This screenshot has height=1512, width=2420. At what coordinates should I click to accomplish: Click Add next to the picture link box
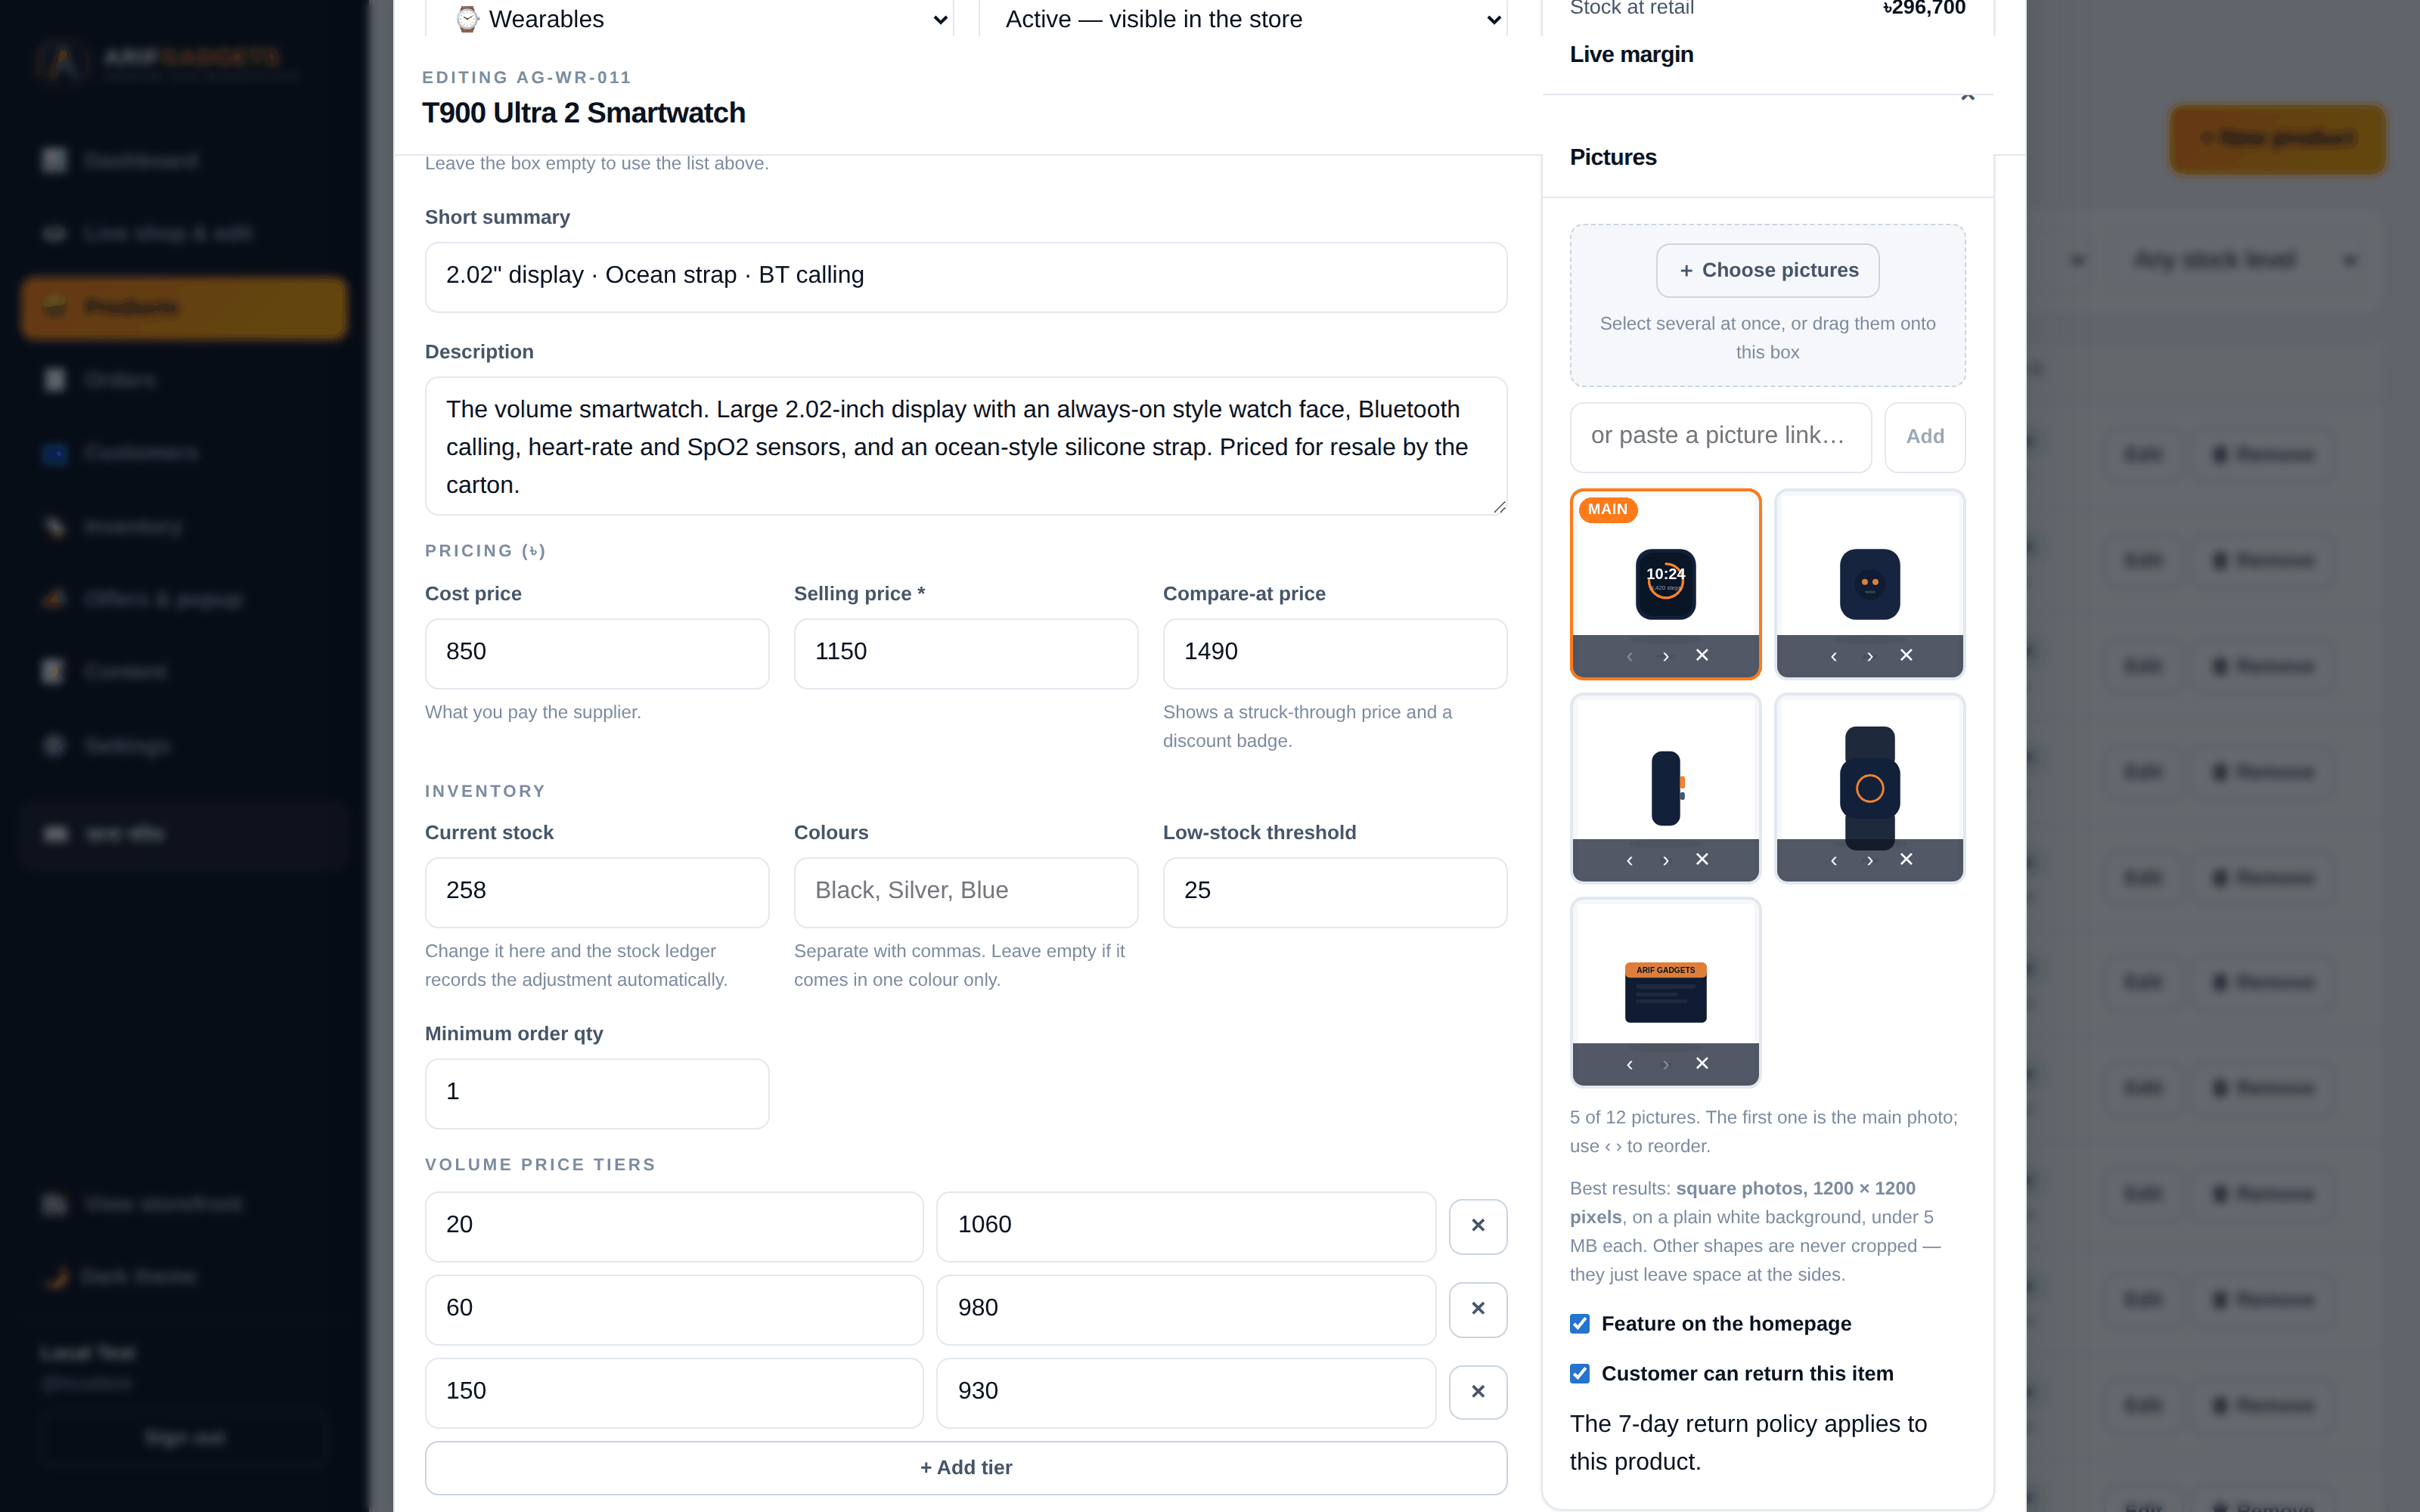click(1924, 437)
